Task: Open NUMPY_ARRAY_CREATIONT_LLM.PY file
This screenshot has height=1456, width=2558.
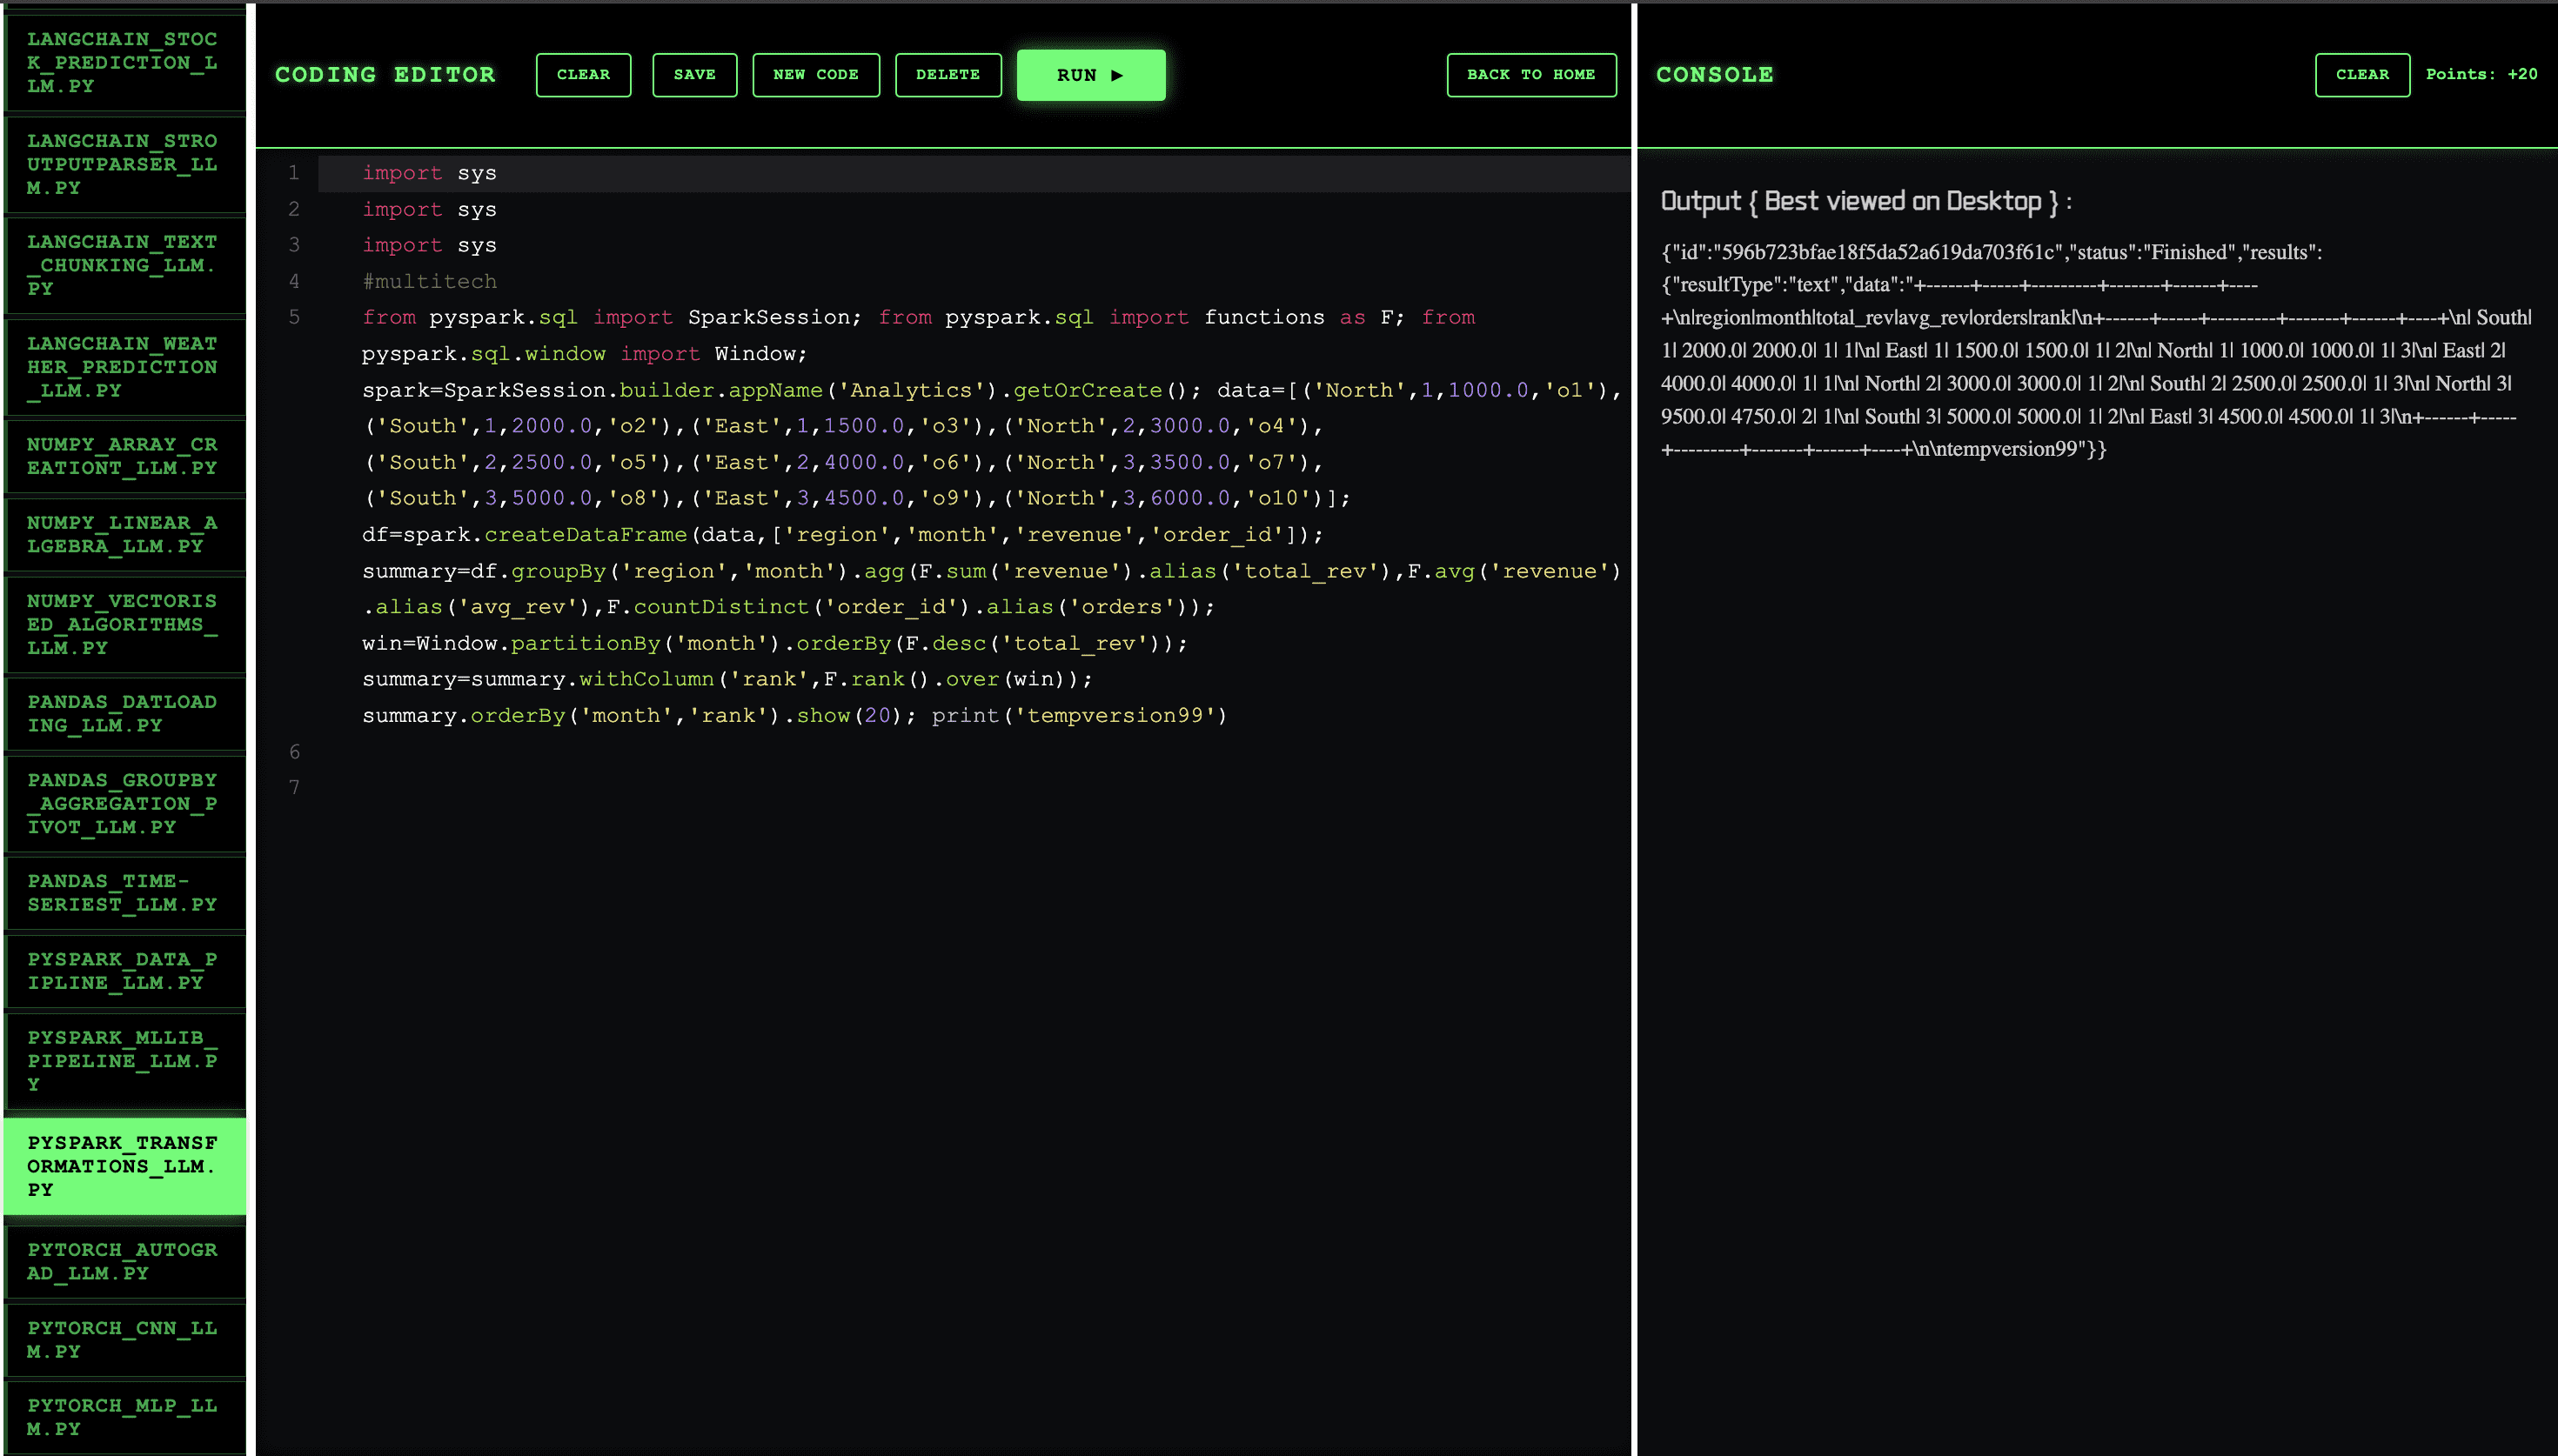Action: click(x=124, y=456)
